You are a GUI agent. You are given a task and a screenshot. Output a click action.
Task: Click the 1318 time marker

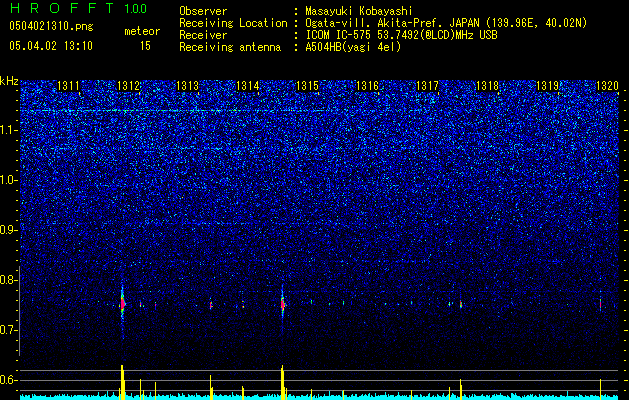487,86
